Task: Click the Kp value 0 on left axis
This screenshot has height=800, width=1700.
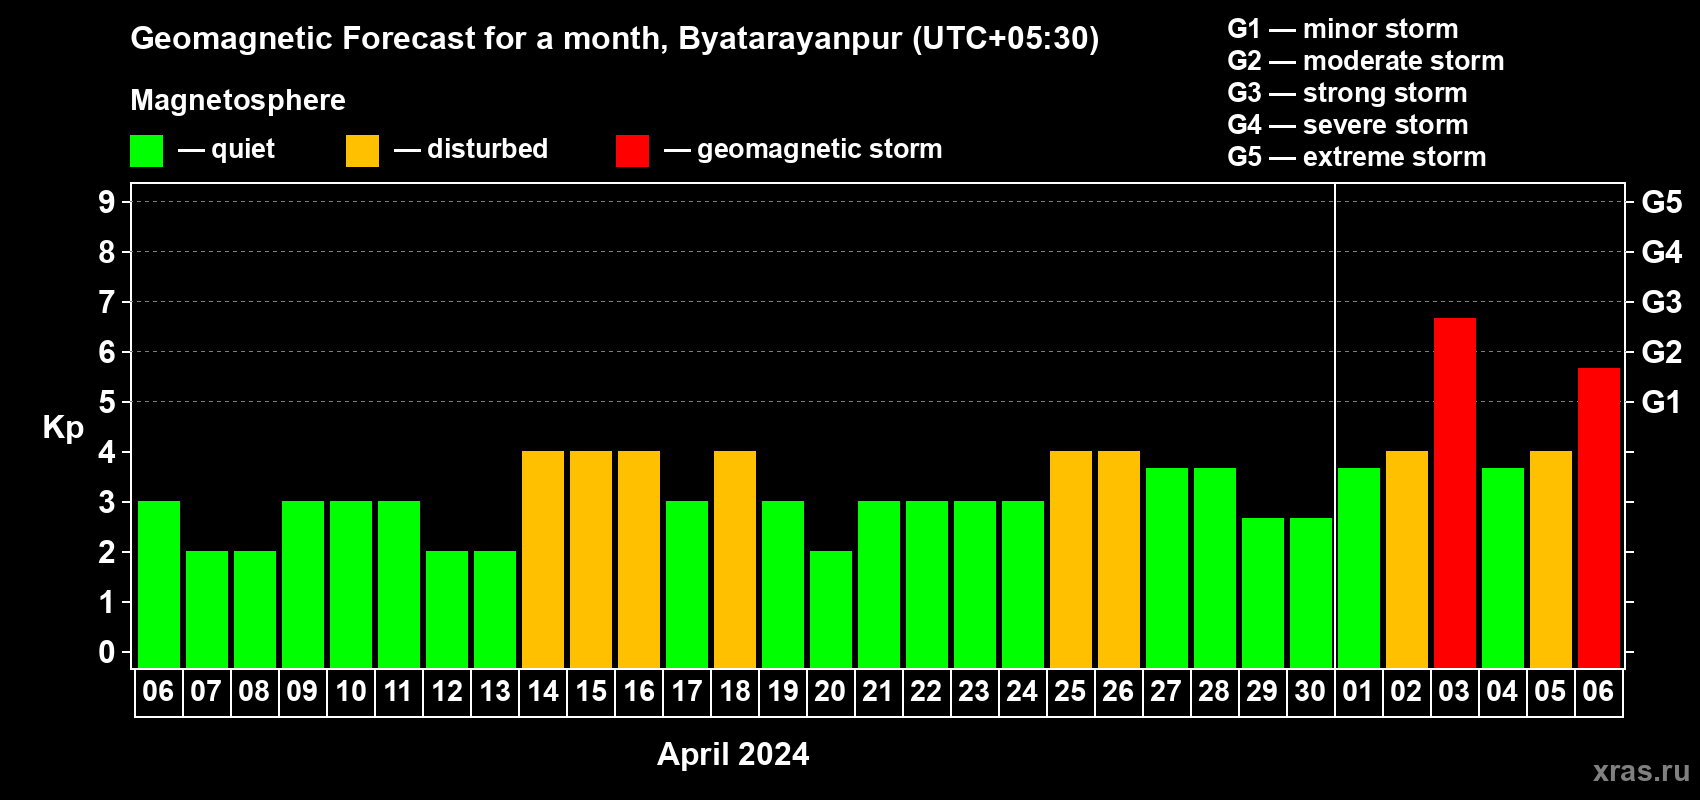Action: 107,652
